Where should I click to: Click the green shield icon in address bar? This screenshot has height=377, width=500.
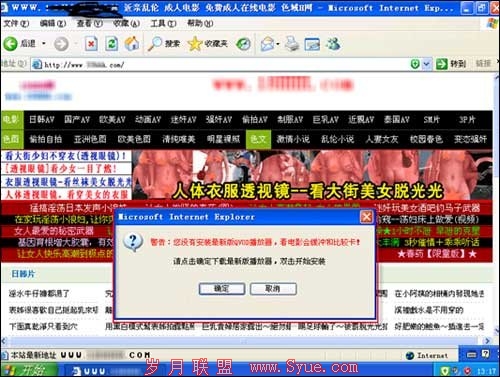[415, 64]
